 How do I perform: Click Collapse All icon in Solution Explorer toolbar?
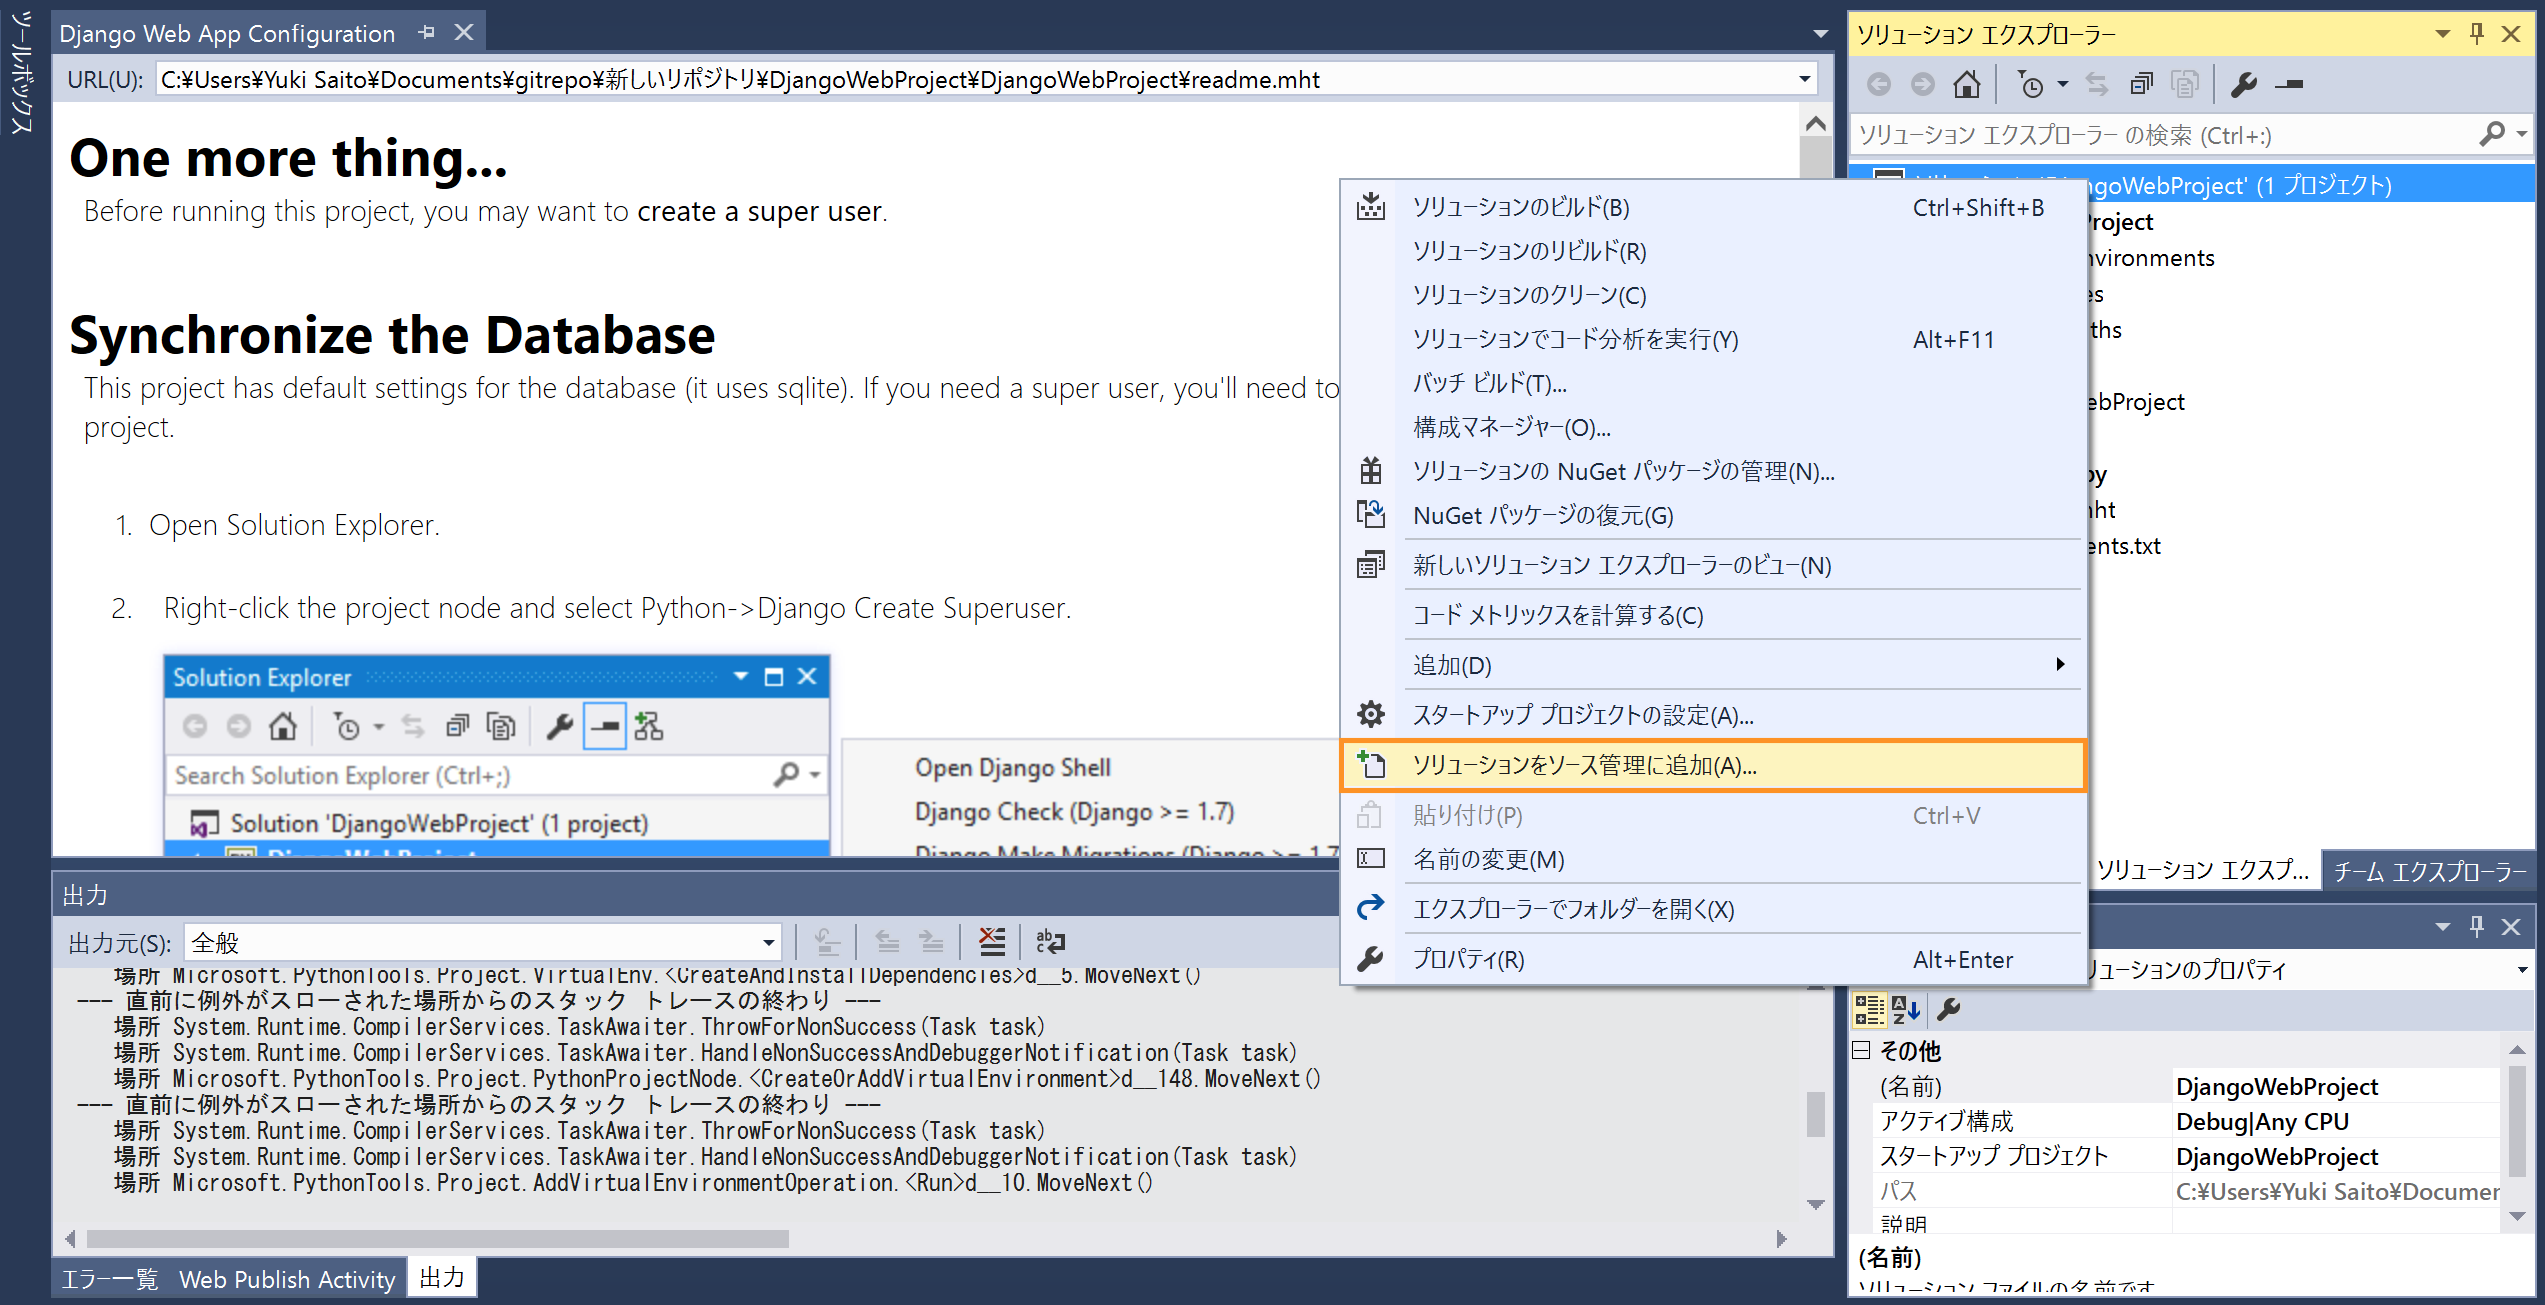[x=2140, y=85]
